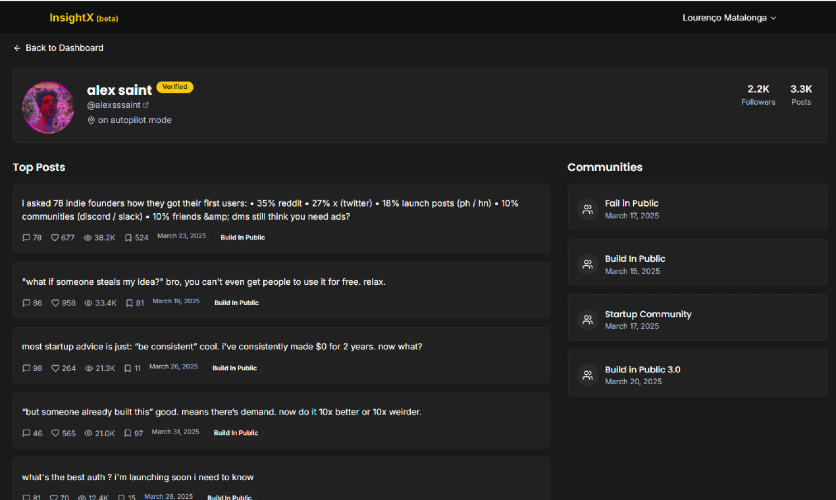Click the heart icon showing 565 likes
The width and height of the screenshot is (836, 500).
click(55, 433)
